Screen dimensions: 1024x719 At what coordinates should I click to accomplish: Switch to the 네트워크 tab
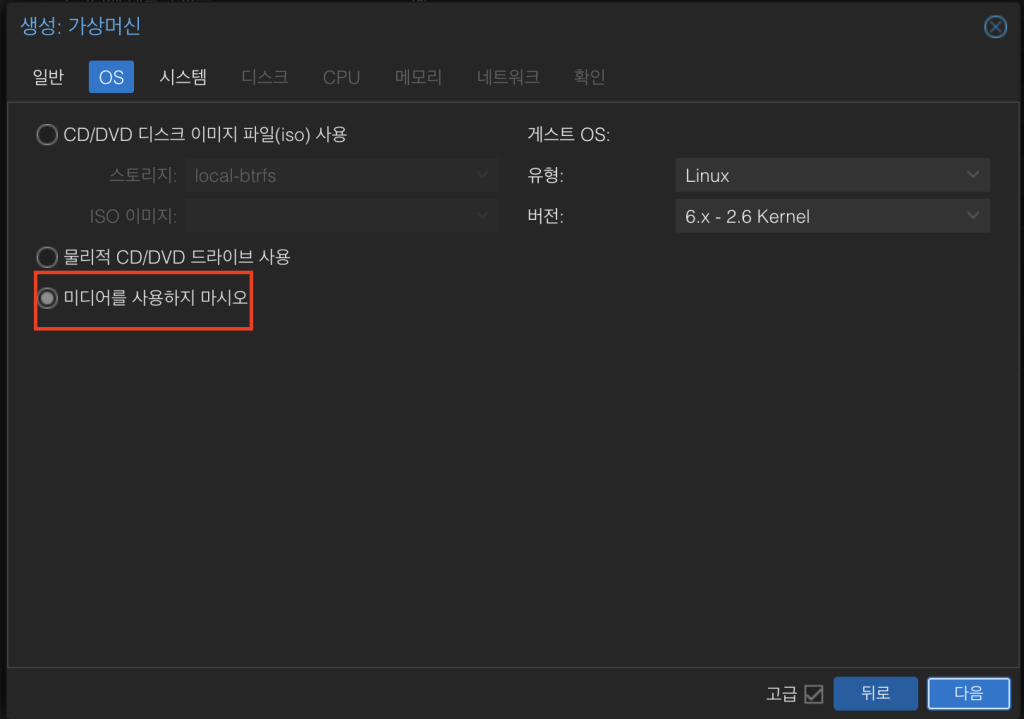click(x=508, y=77)
